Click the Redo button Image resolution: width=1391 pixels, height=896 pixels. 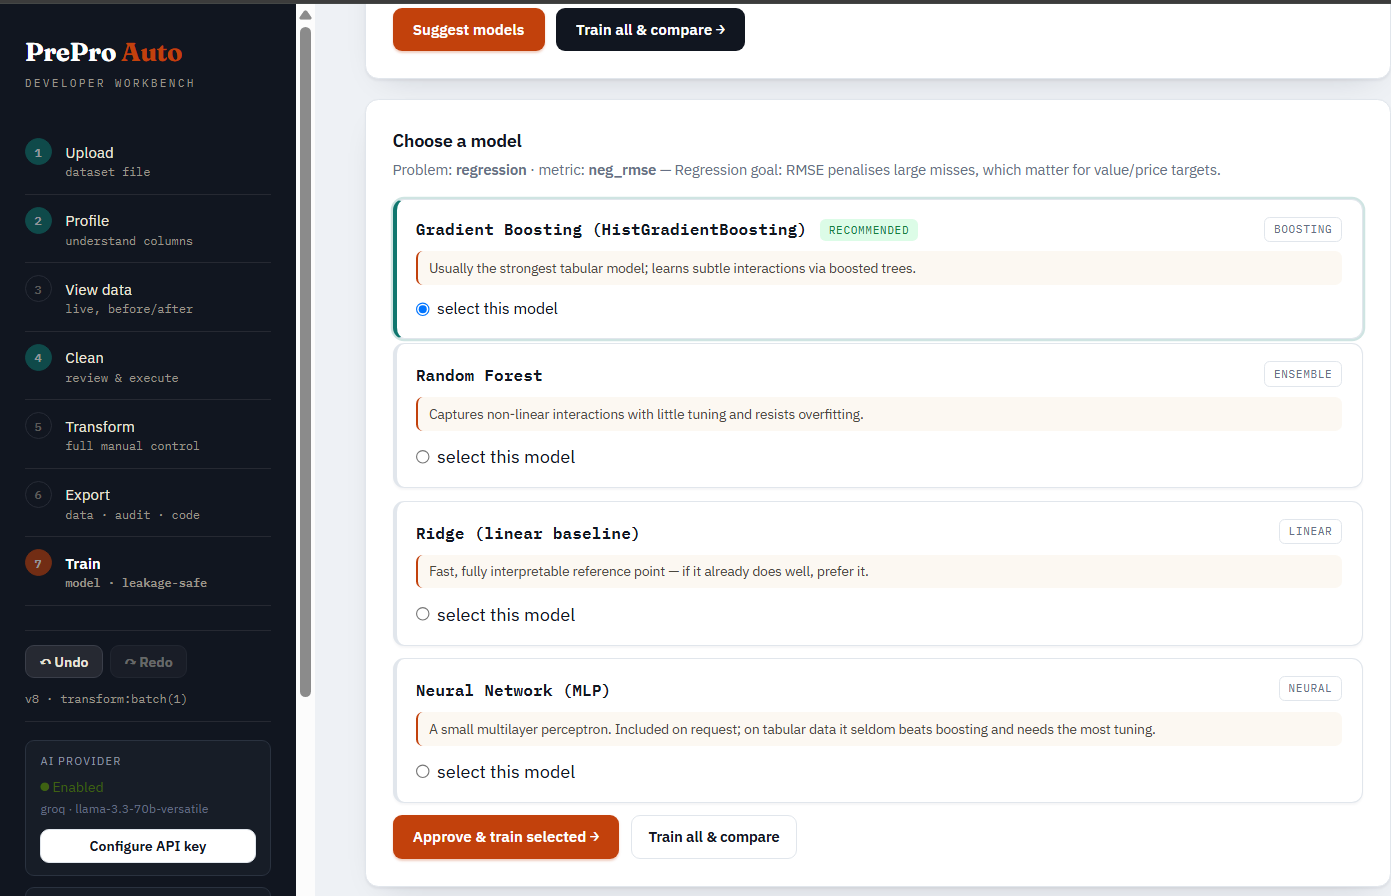coord(148,662)
